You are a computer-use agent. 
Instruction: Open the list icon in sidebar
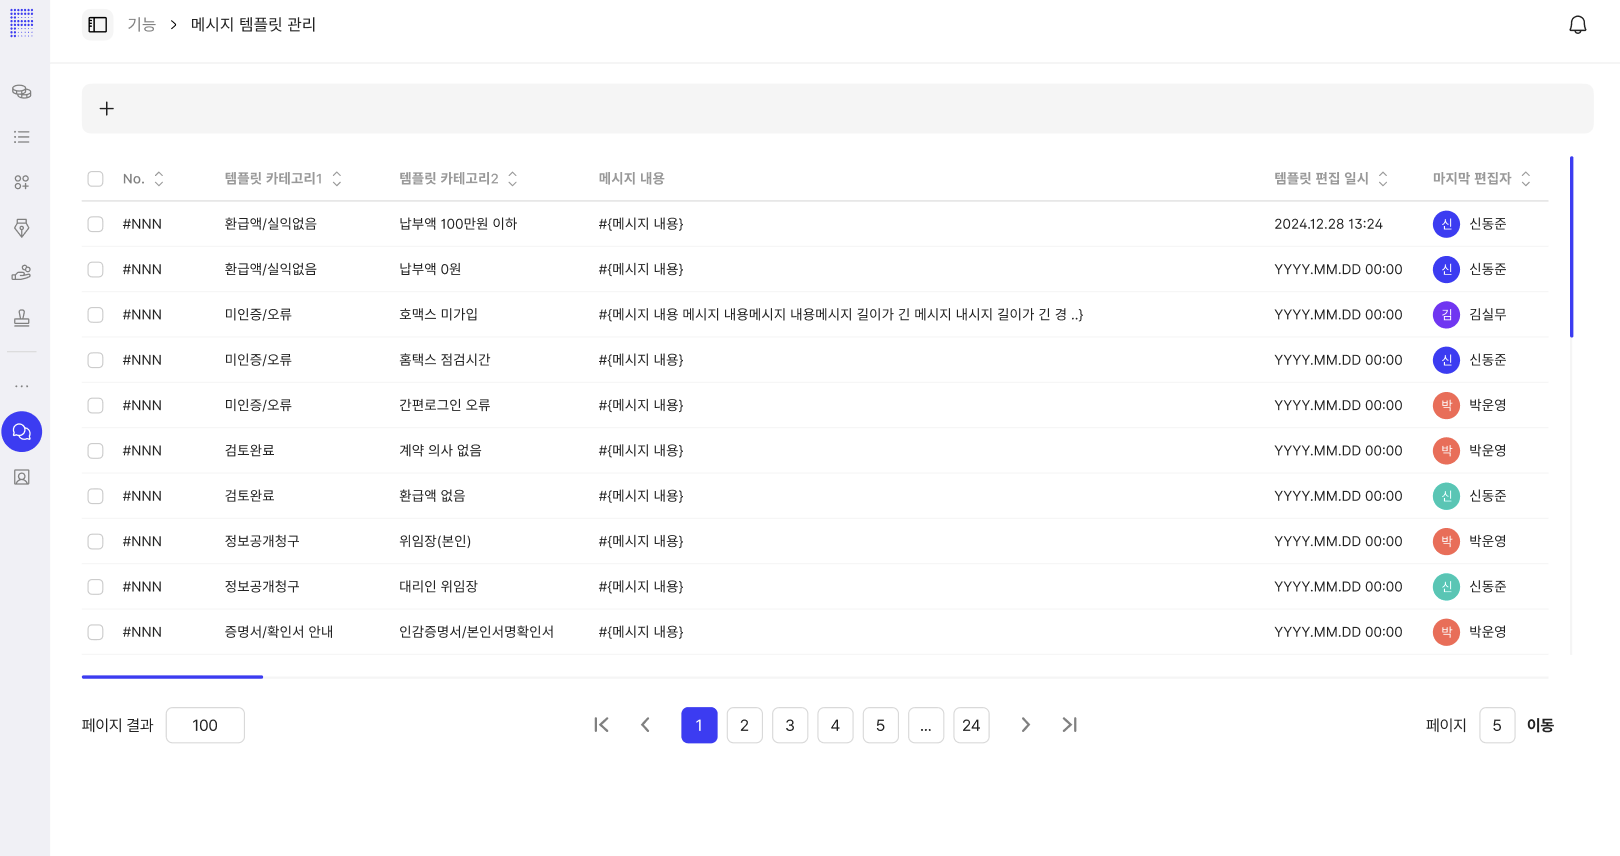(x=22, y=137)
